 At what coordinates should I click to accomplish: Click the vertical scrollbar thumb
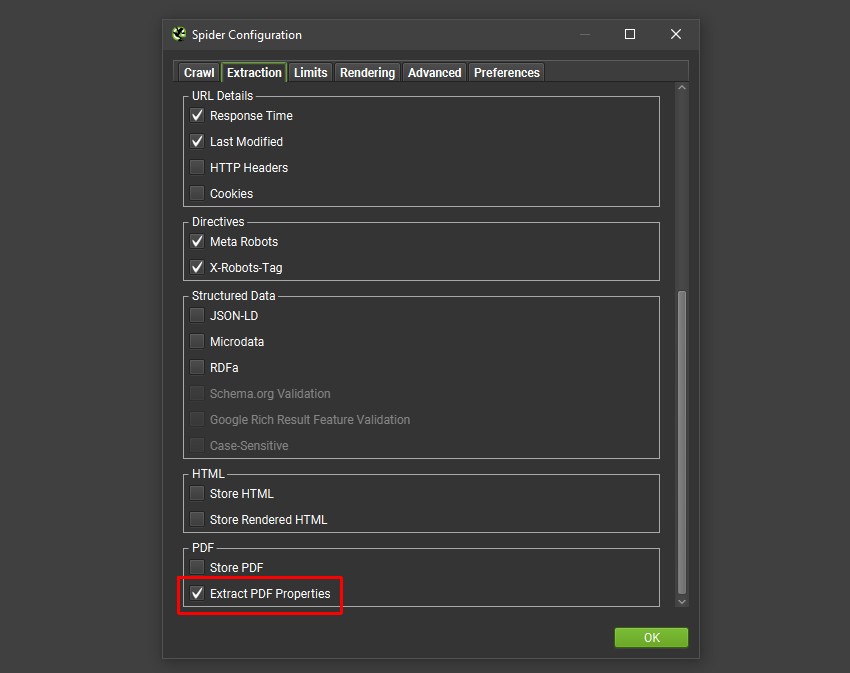coord(682,443)
